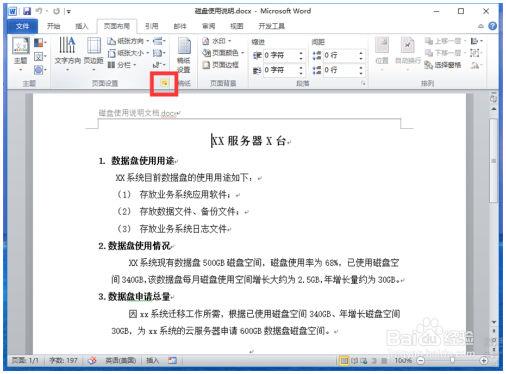506x374 pixels.
Task: Toggle the macro recording status bar icon
Action: click(x=172, y=360)
